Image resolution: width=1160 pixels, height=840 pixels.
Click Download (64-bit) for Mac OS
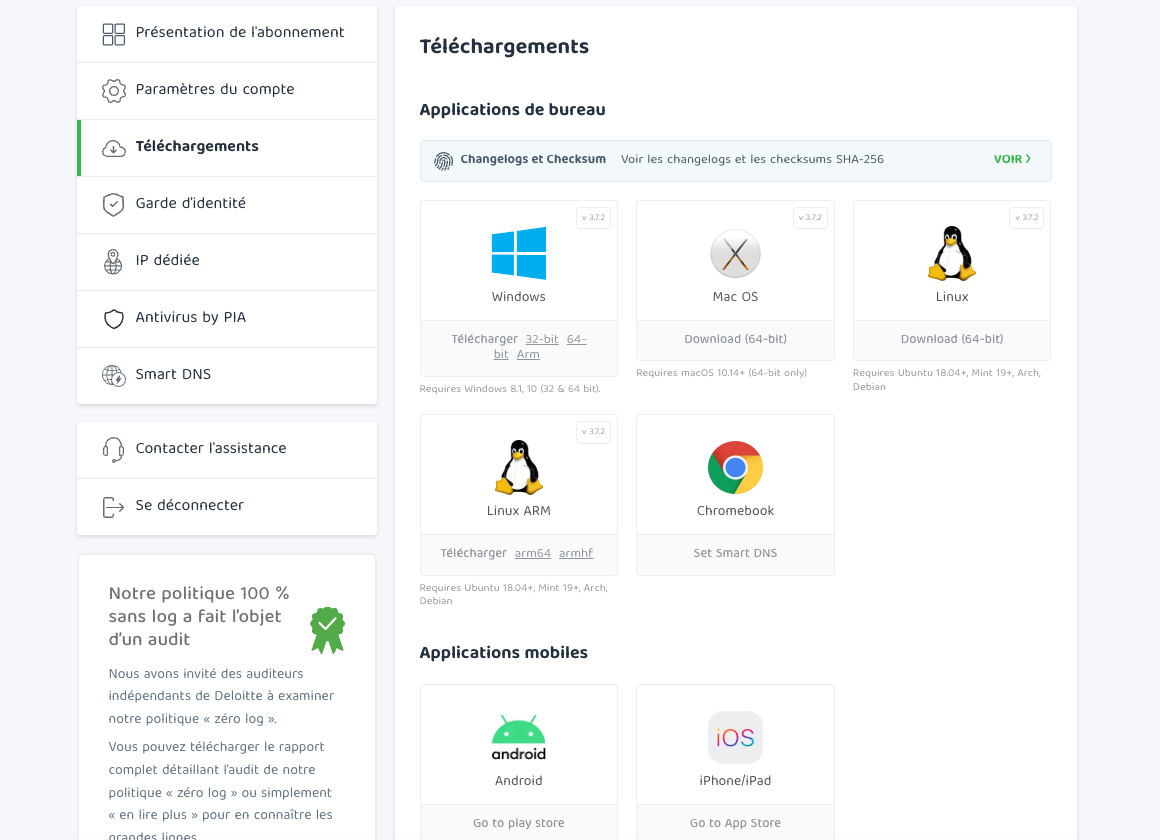tap(735, 339)
